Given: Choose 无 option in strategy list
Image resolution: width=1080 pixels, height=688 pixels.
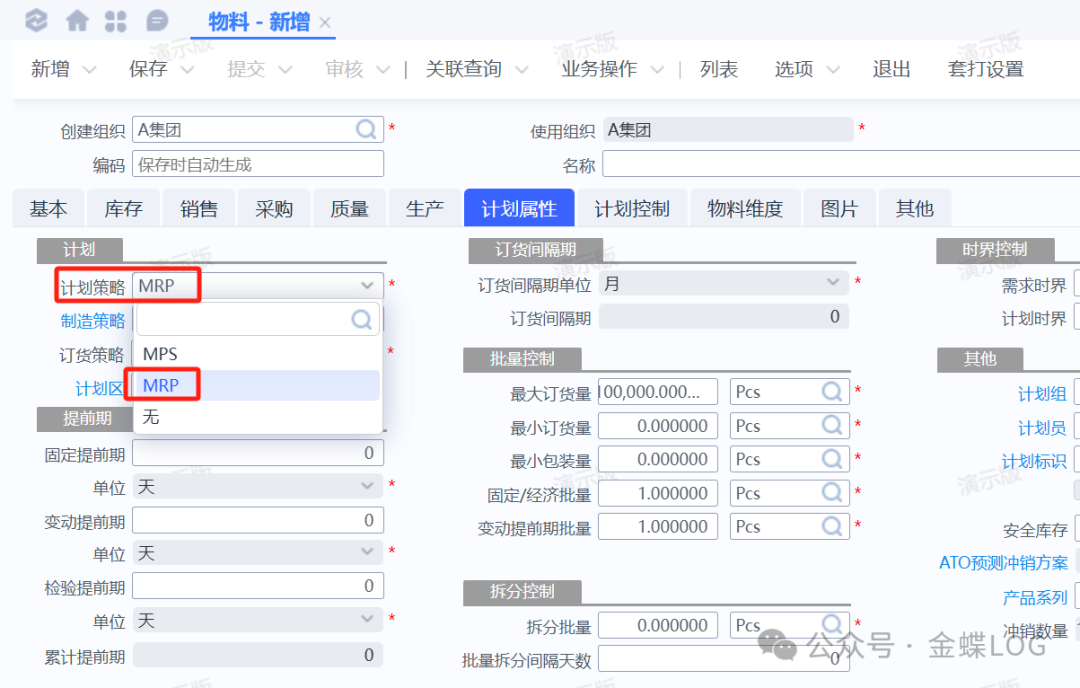Looking at the screenshot, I should click(151, 417).
